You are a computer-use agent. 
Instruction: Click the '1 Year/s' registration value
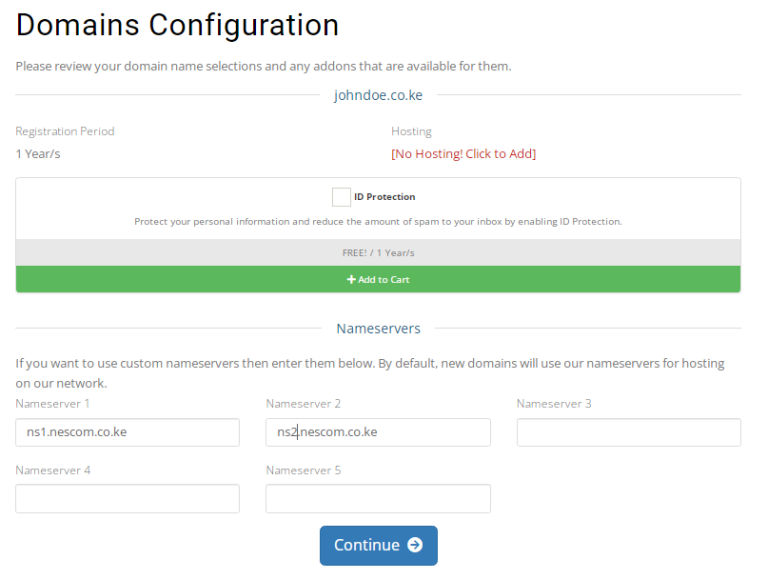pos(38,154)
